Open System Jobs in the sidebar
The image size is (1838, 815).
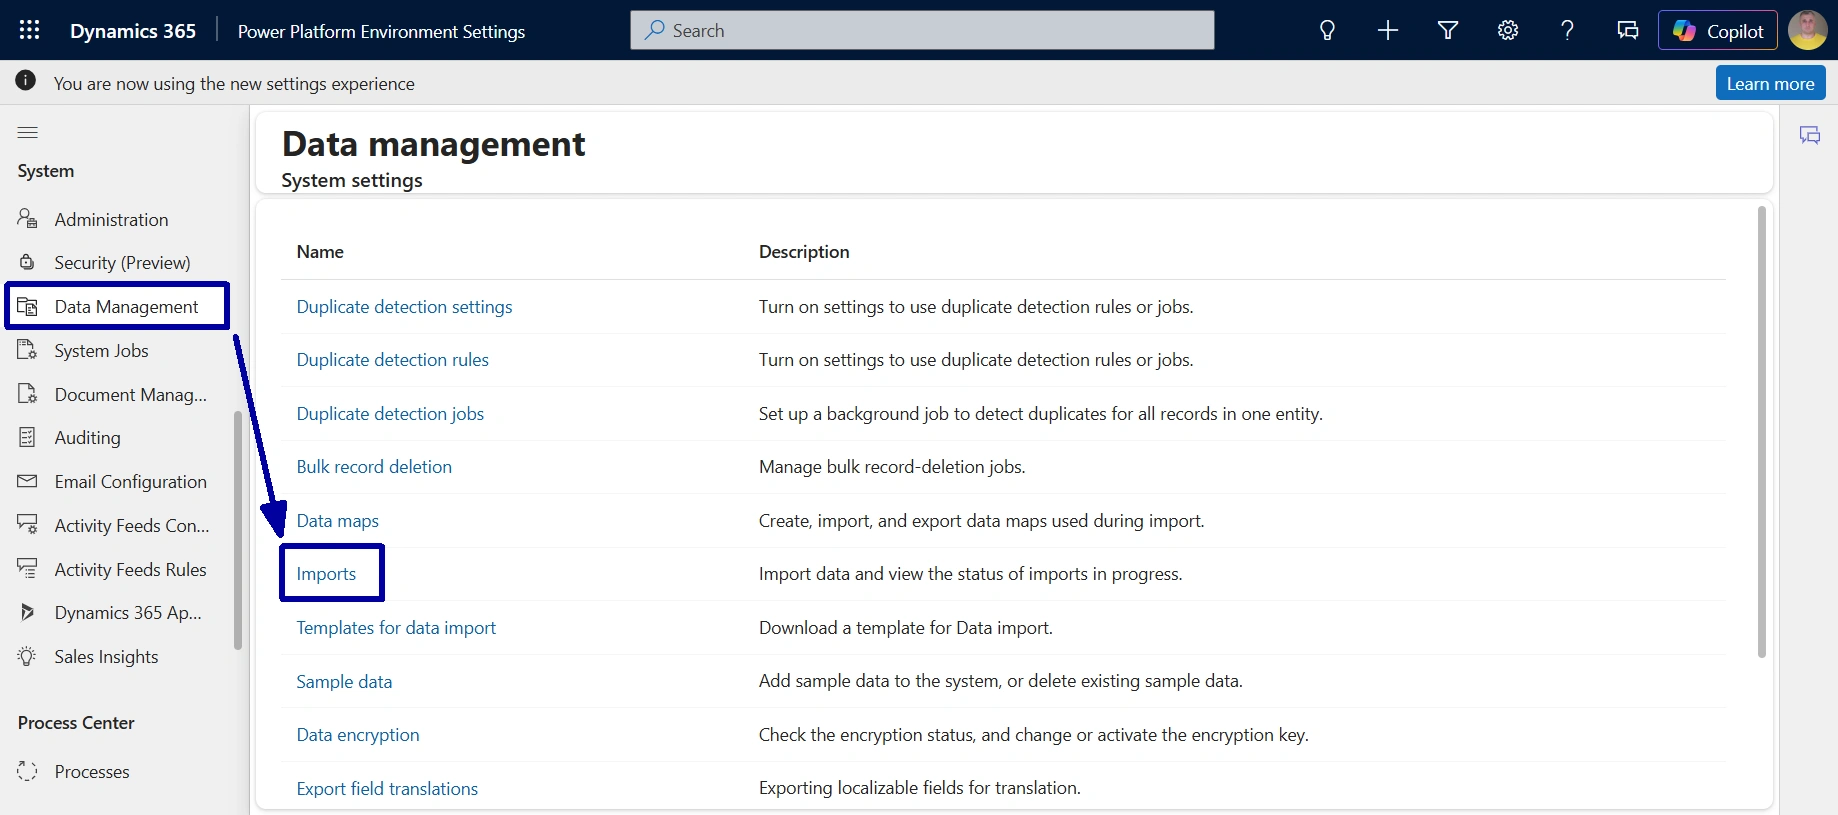click(101, 351)
